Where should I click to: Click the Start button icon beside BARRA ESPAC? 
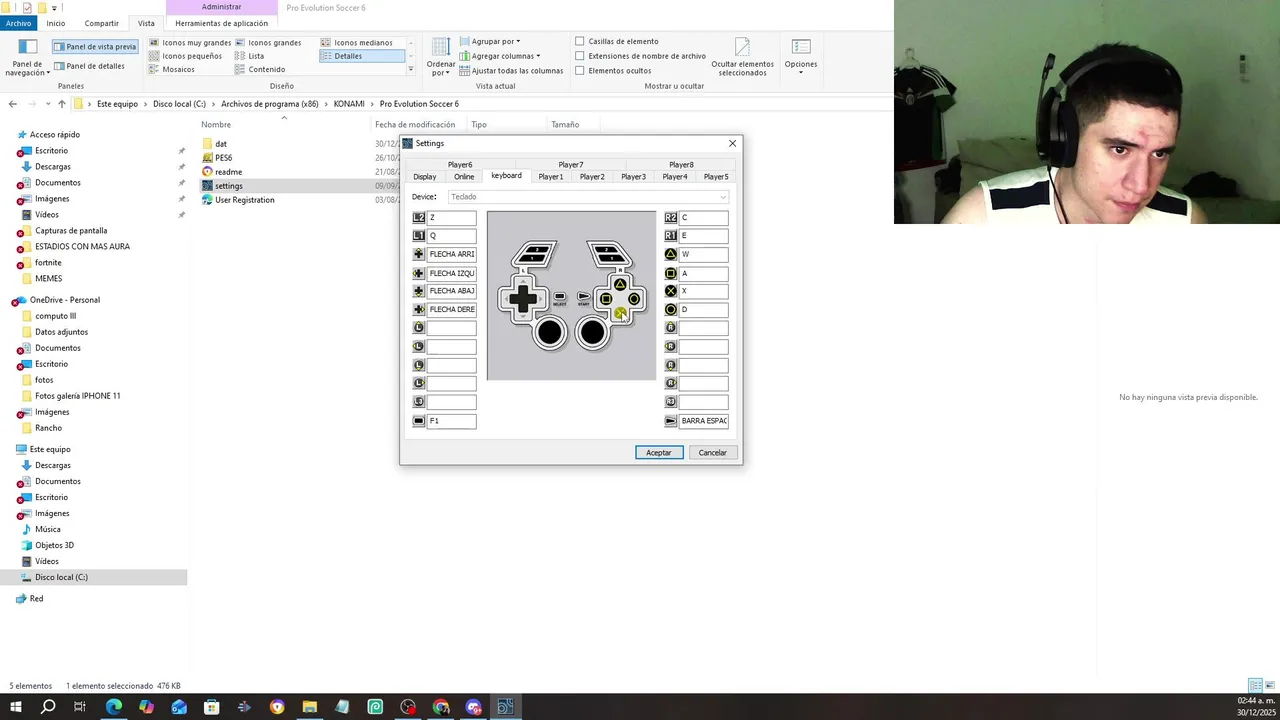[x=671, y=421]
